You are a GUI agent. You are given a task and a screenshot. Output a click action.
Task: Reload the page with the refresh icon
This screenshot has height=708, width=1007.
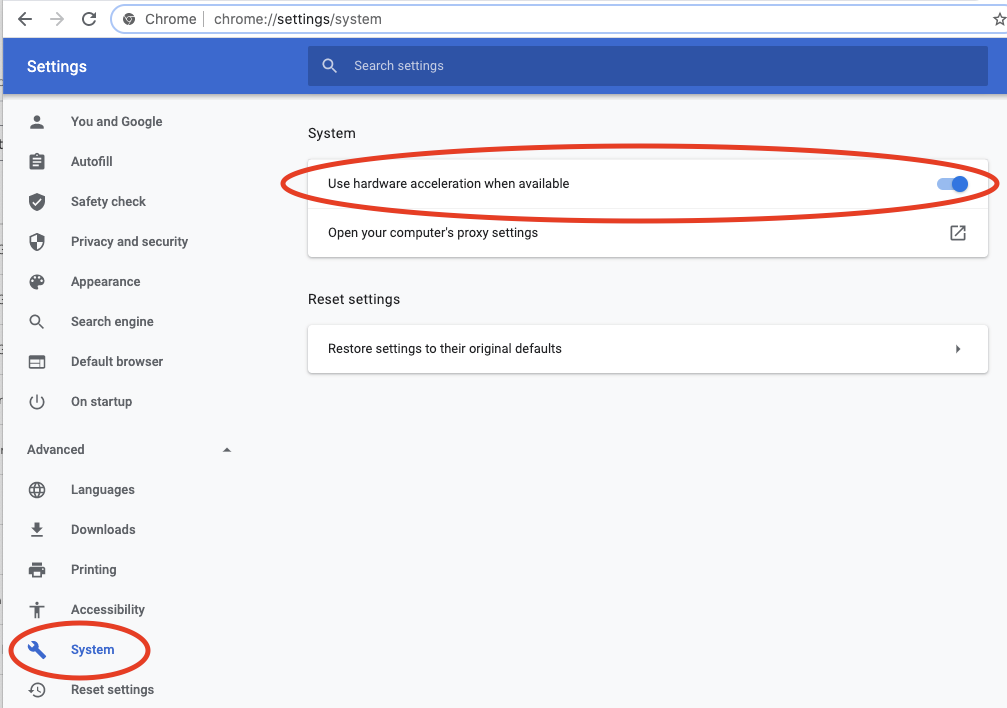[89, 19]
